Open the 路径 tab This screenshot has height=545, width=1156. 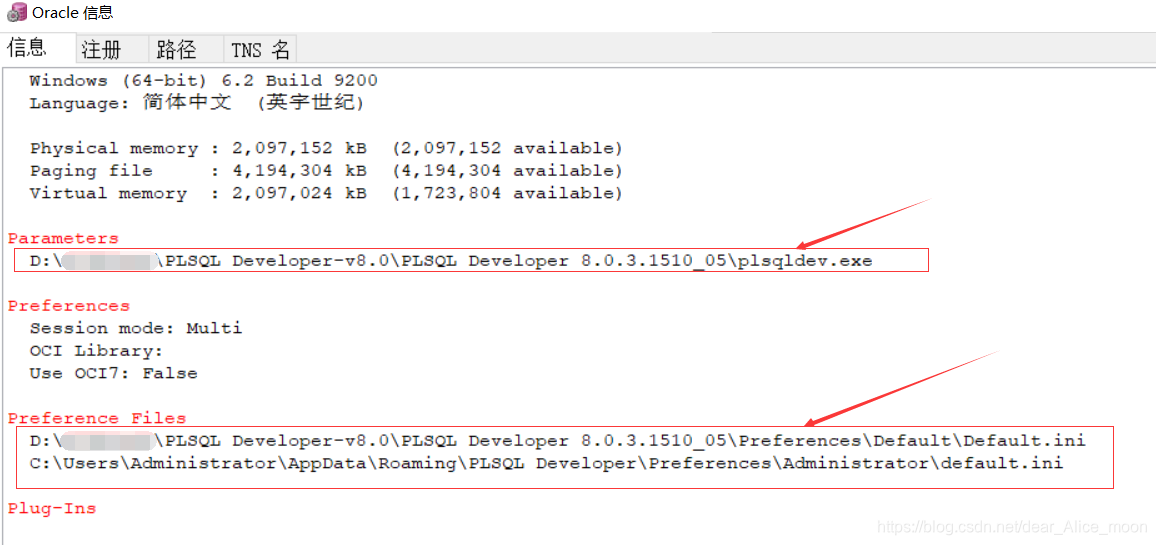point(186,49)
